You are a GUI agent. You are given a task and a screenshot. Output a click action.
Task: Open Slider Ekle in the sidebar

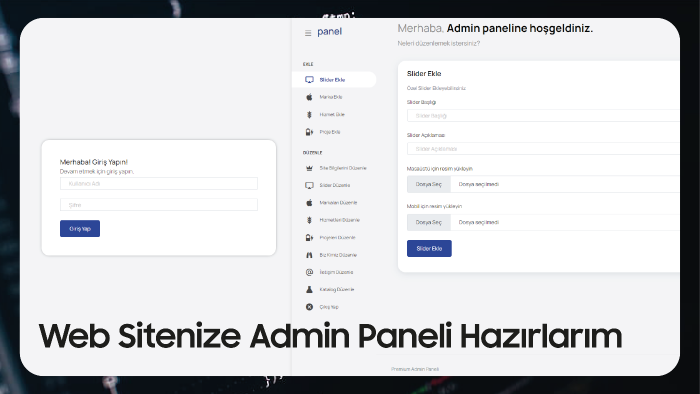click(x=334, y=80)
